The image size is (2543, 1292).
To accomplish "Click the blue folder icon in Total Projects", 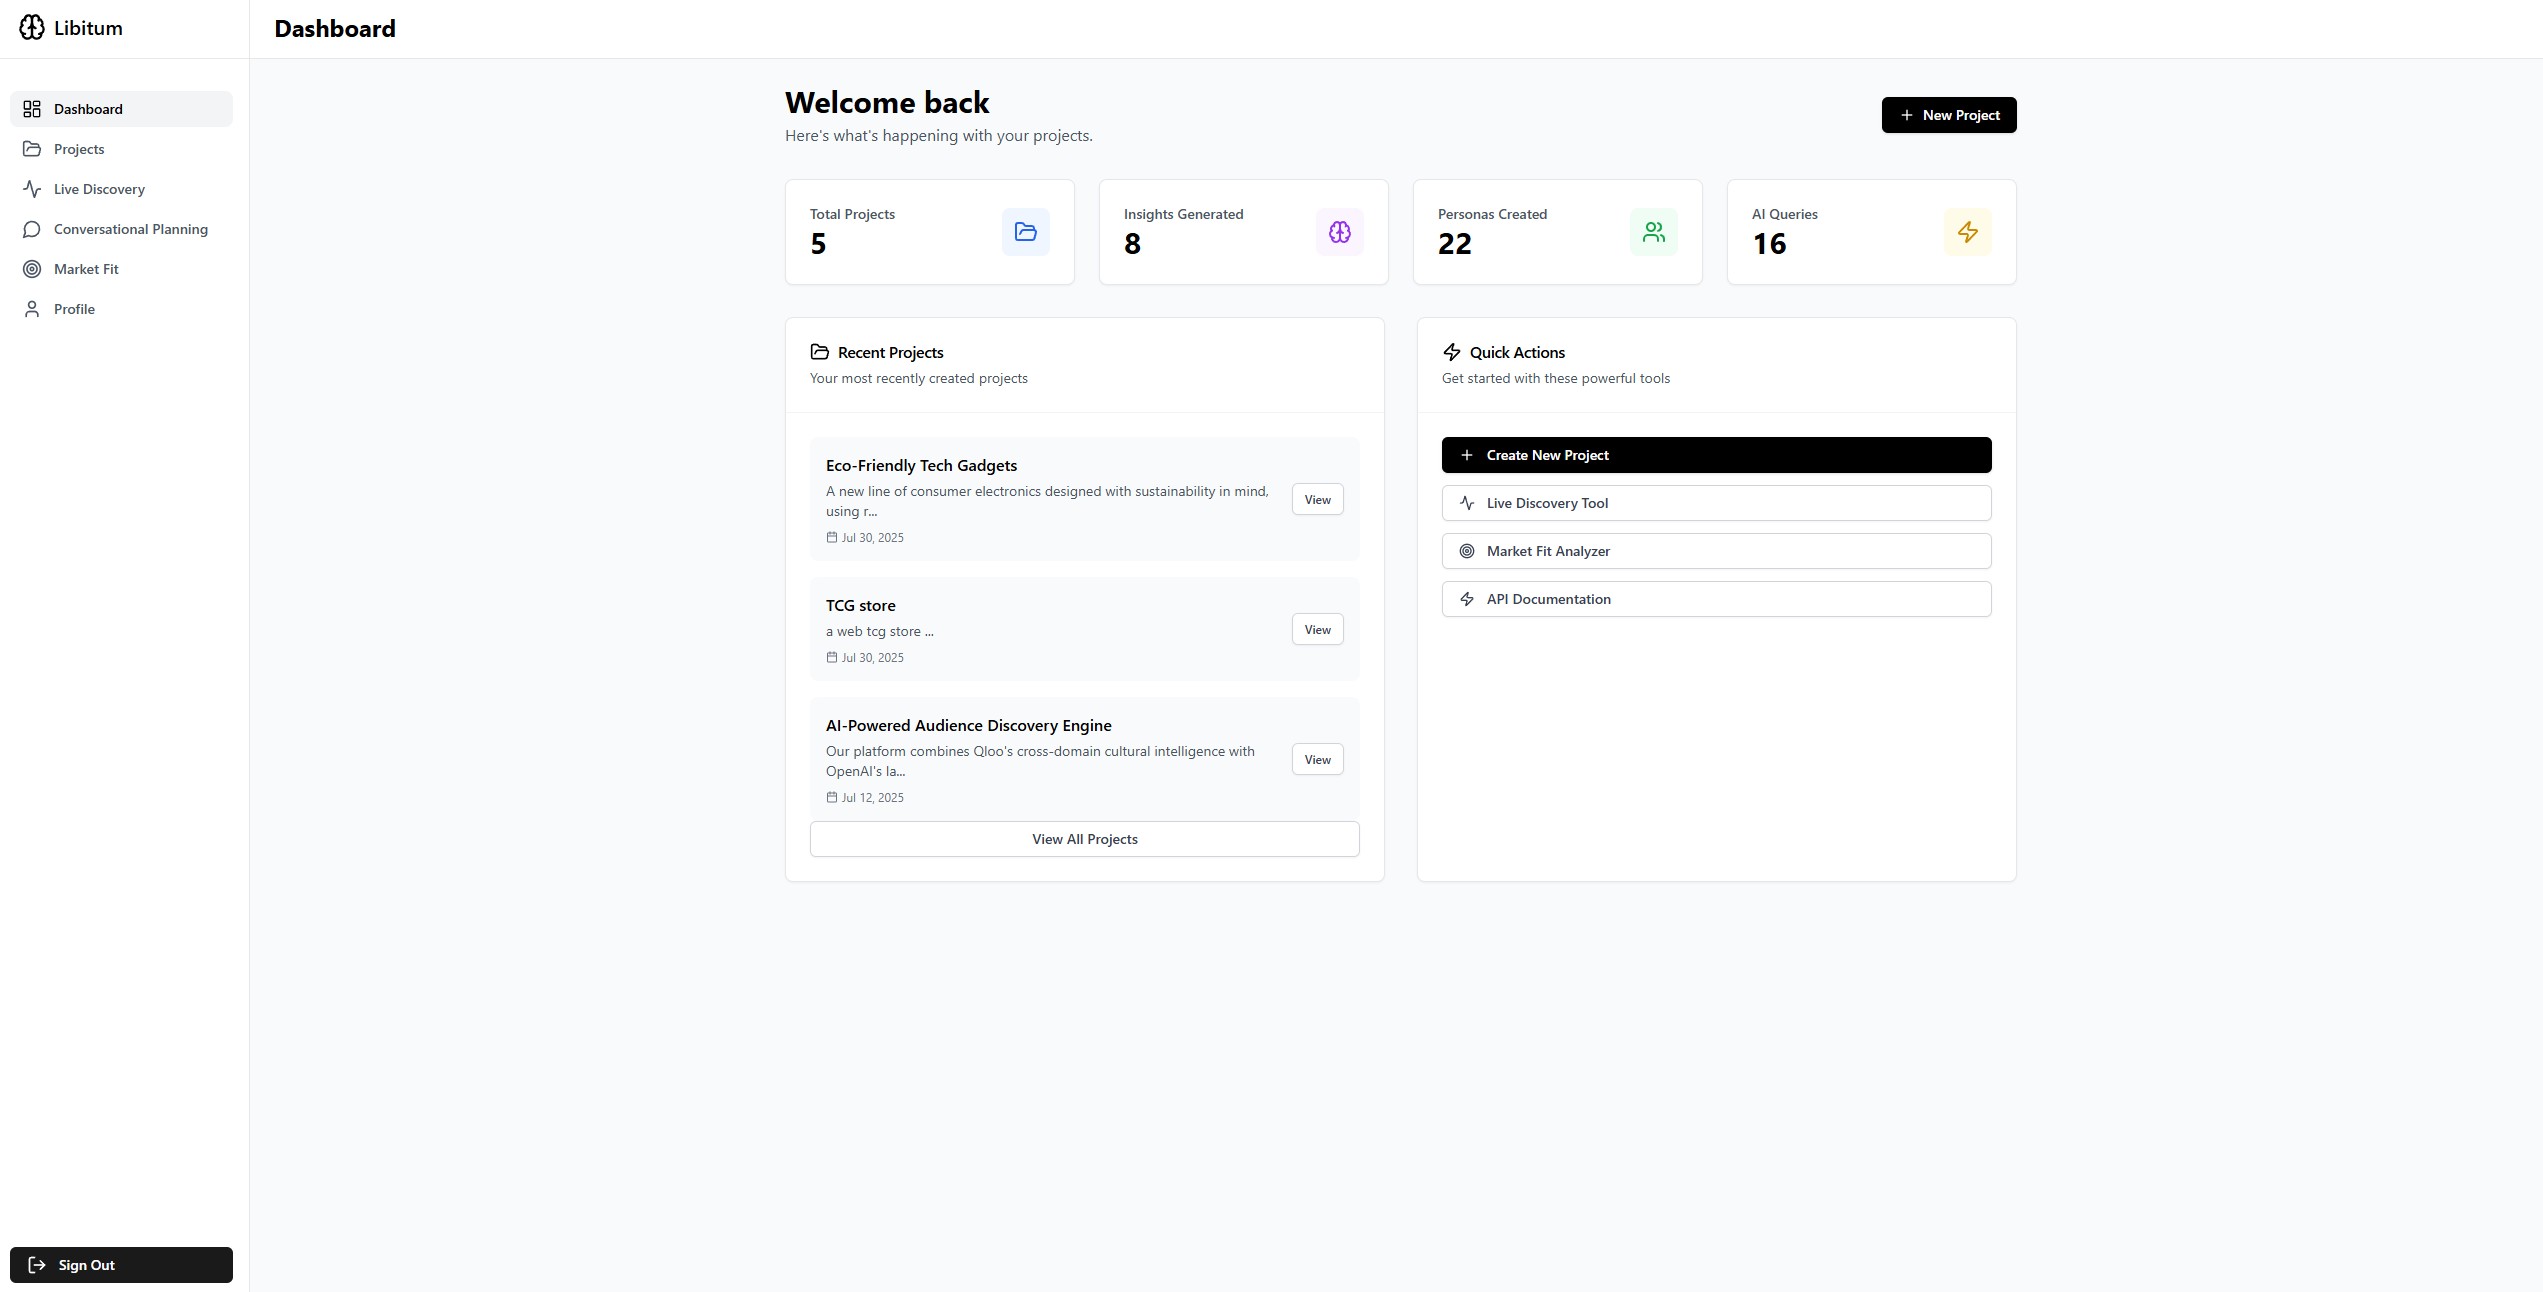I will pyautogui.click(x=1025, y=232).
